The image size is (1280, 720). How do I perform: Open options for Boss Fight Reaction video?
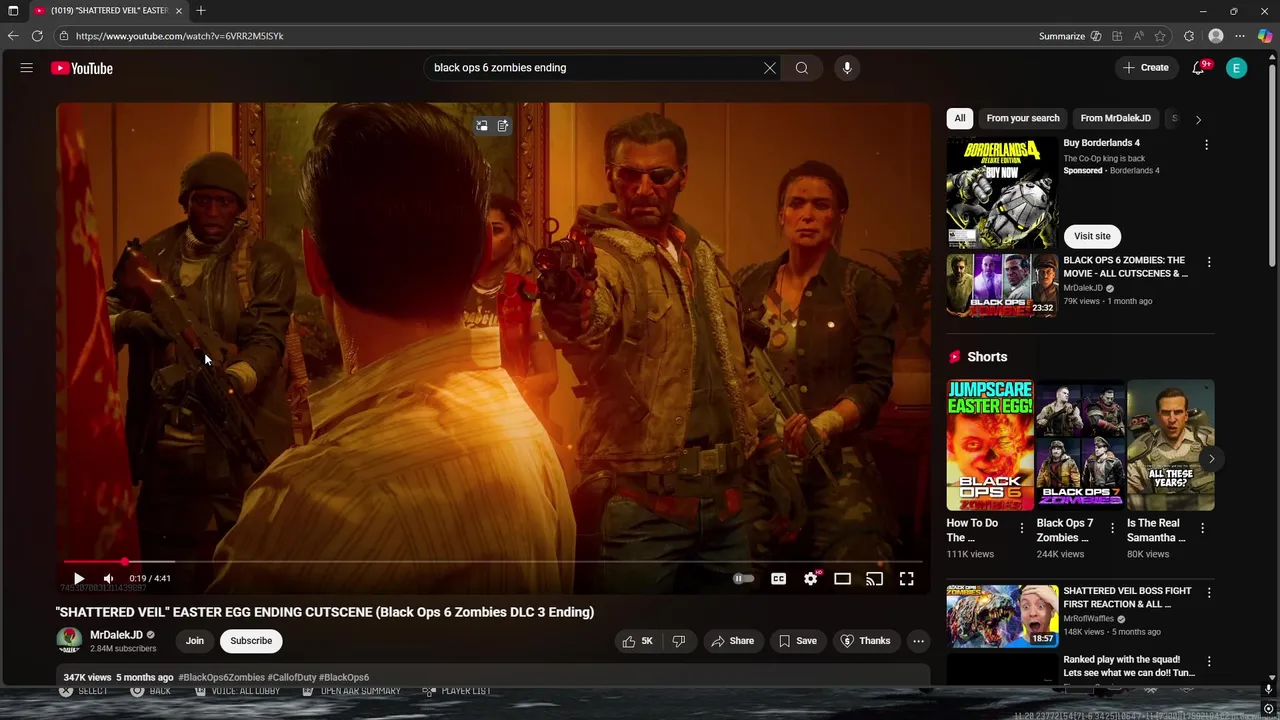click(1209, 593)
